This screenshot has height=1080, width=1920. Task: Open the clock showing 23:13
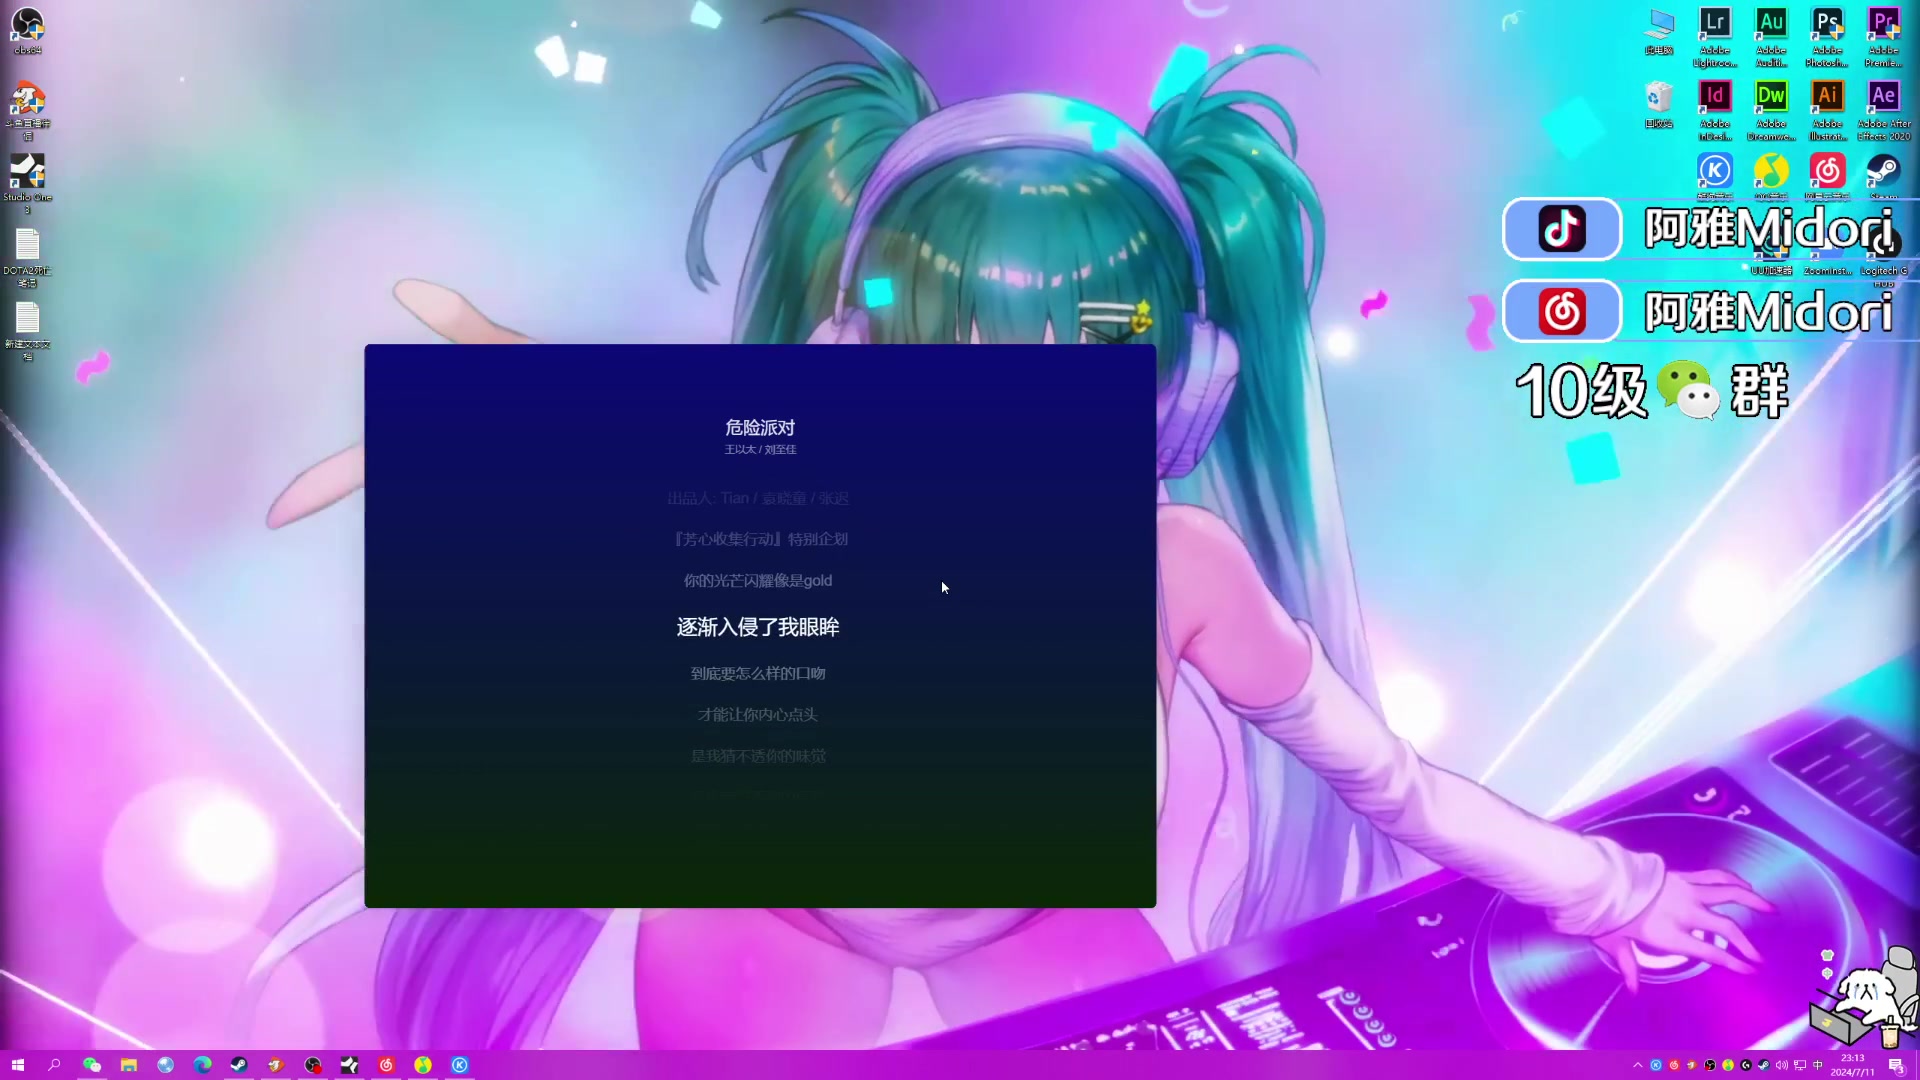(1853, 1065)
